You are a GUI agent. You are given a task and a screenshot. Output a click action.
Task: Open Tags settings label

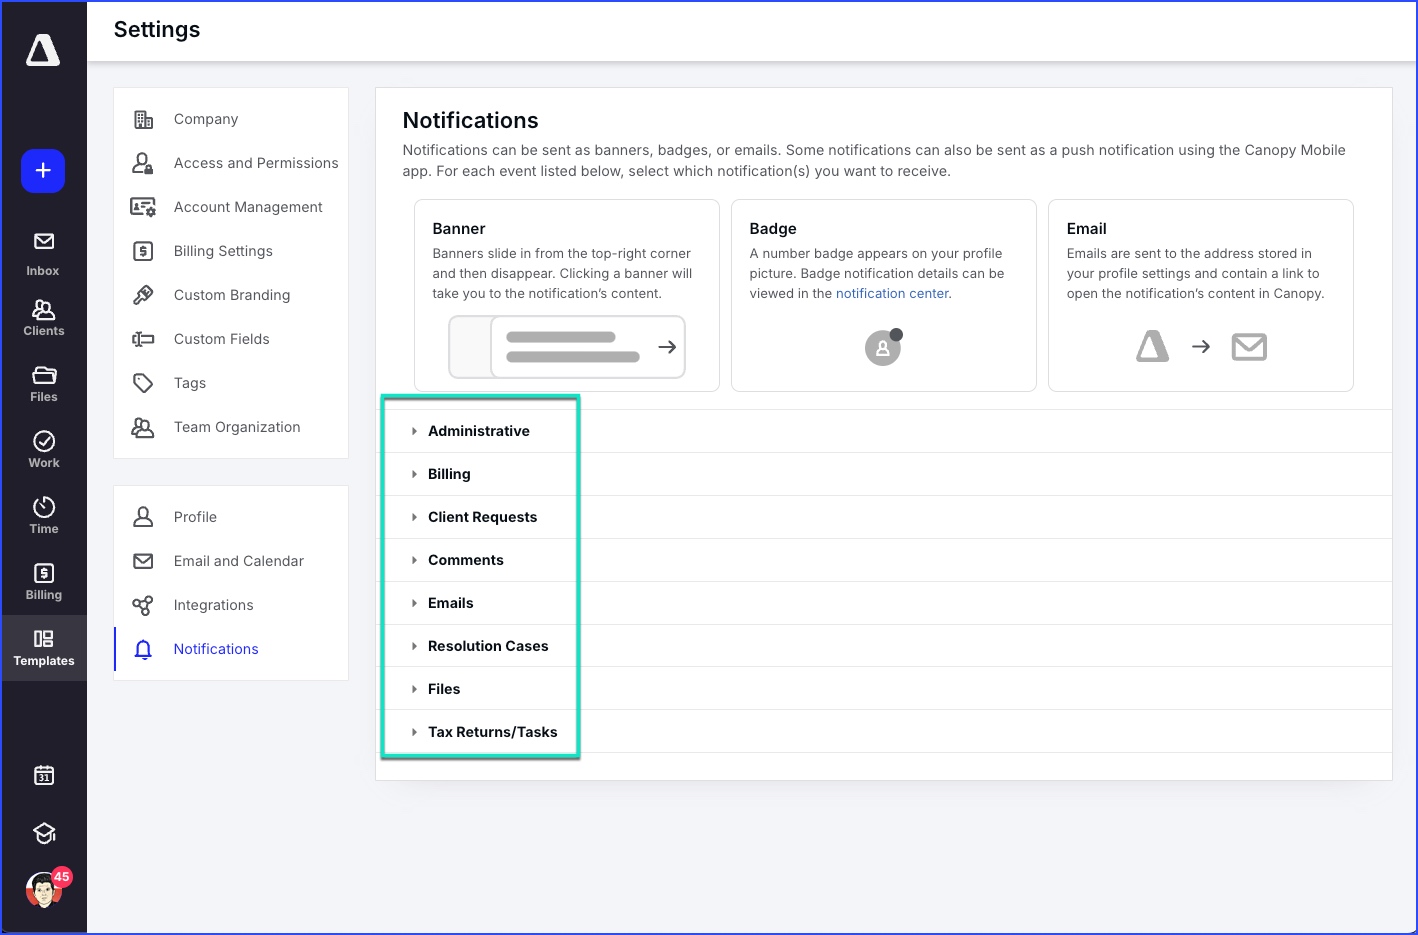coord(190,383)
